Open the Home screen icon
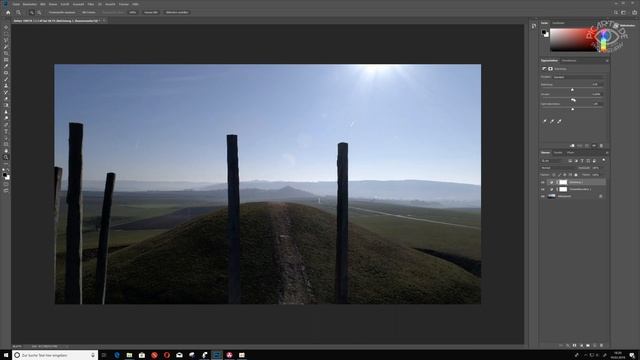Screen dimensions: 640x360 (x=8, y=12)
